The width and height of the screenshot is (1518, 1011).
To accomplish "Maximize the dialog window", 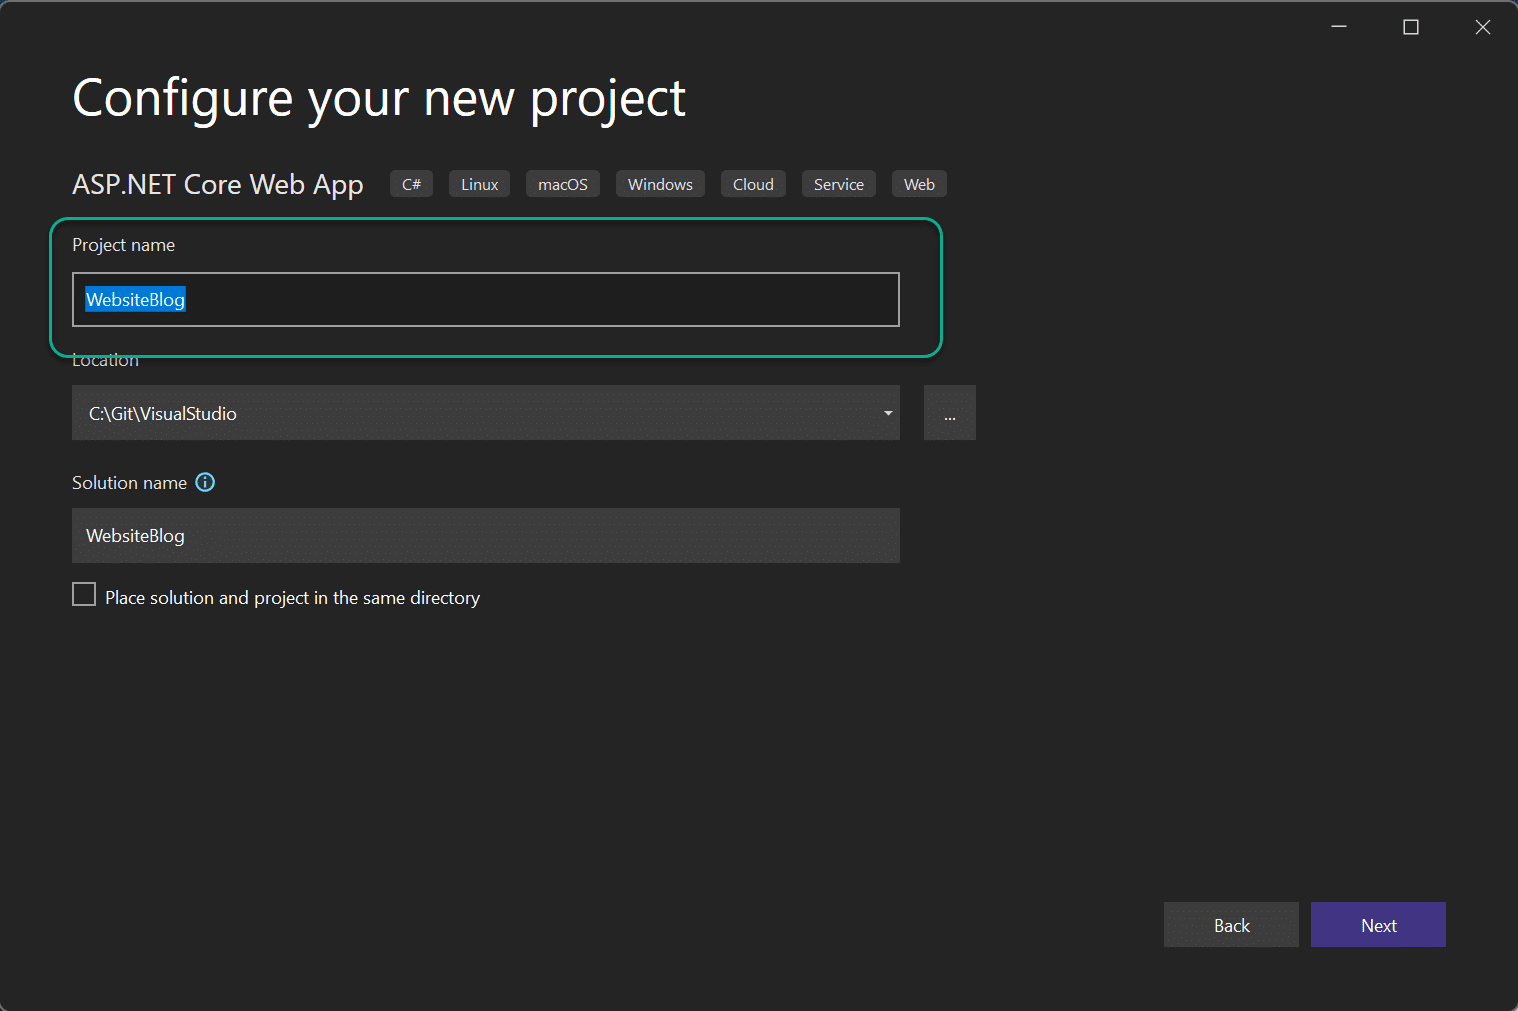I will tap(1411, 27).
